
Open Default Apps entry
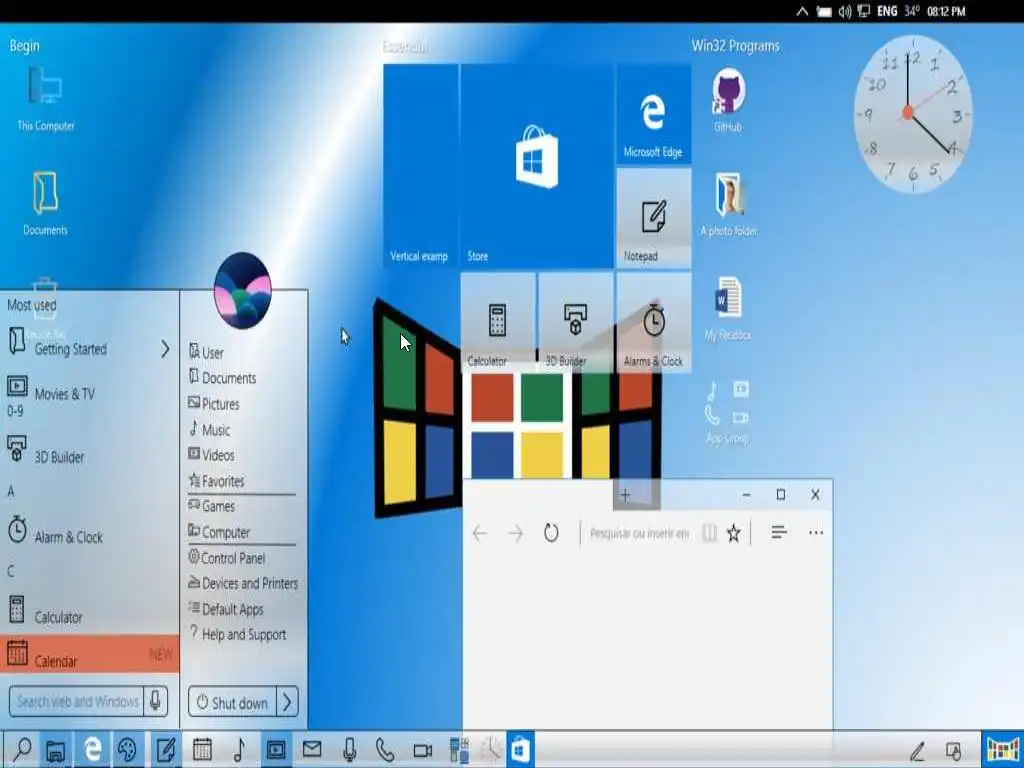226,609
